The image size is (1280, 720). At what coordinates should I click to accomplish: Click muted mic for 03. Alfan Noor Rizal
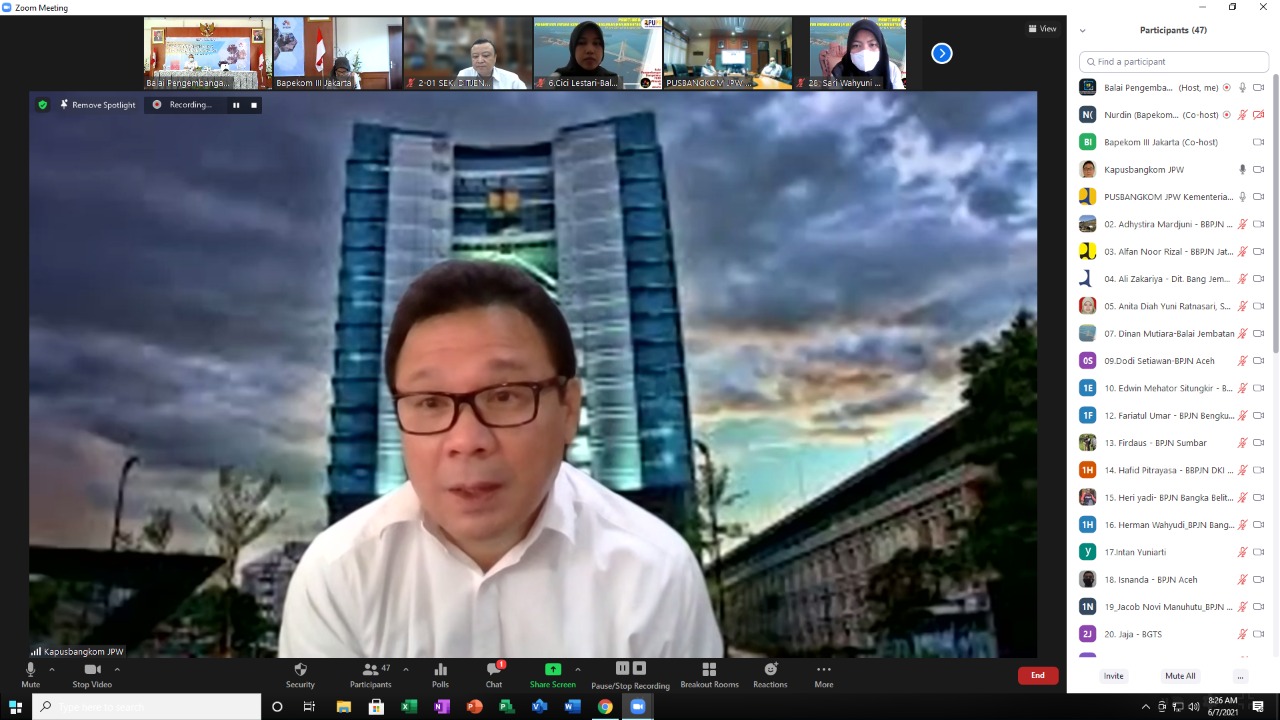(1243, 252)
